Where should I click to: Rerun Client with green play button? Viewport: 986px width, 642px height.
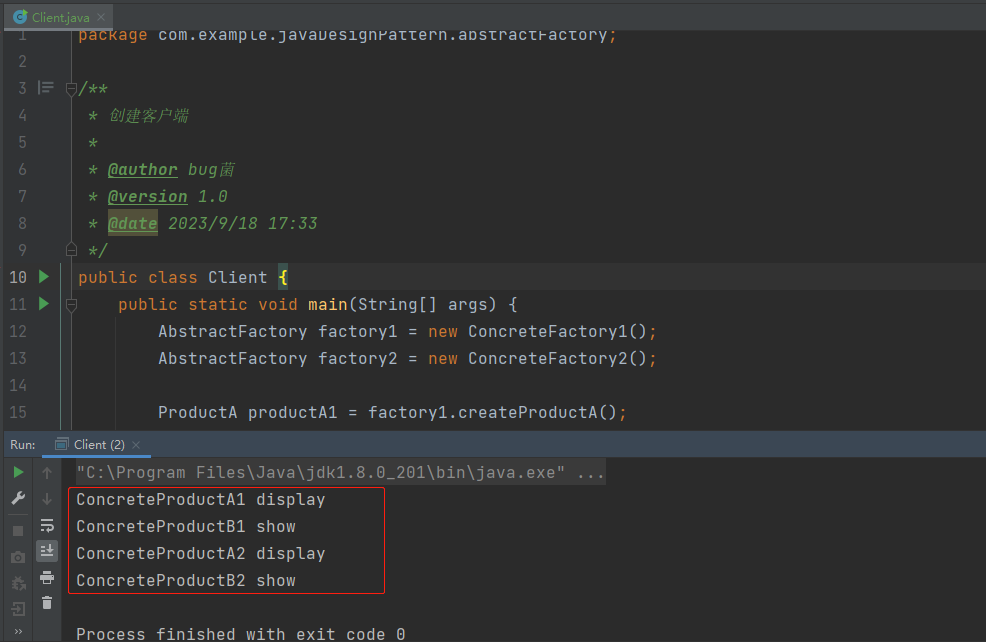pyautogui.click(x=18, y=472)
